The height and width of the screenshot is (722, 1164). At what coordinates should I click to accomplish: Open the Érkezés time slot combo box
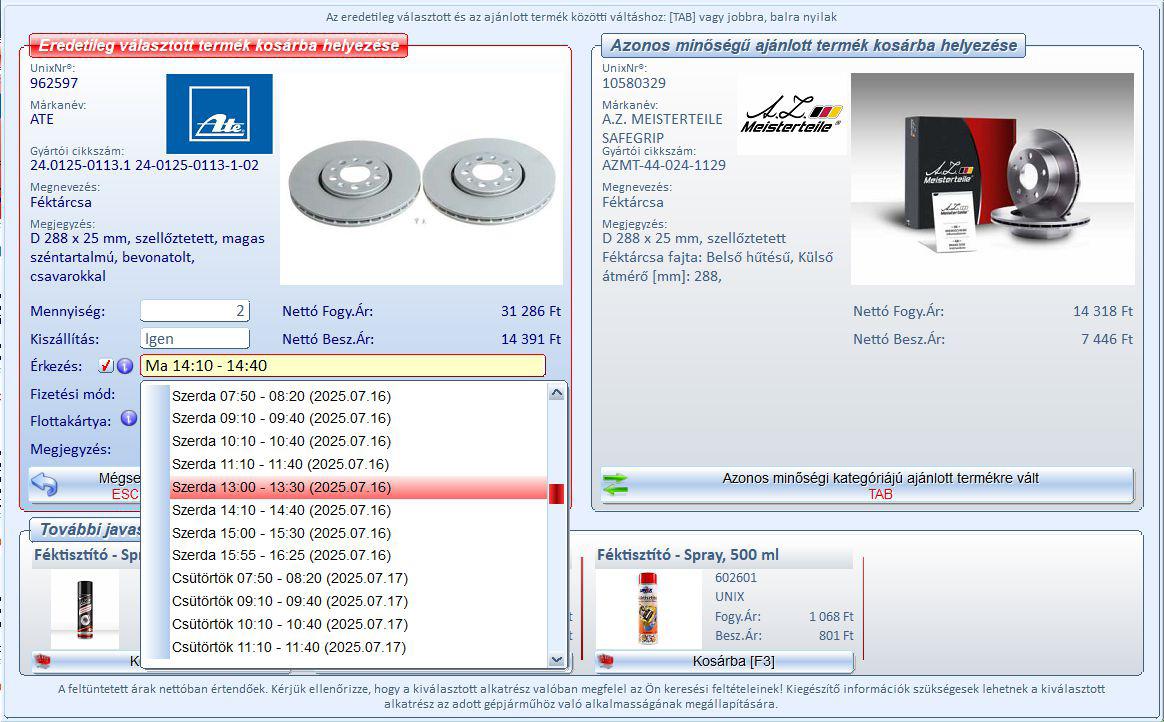pyautogui.click(x=342, y=366)
